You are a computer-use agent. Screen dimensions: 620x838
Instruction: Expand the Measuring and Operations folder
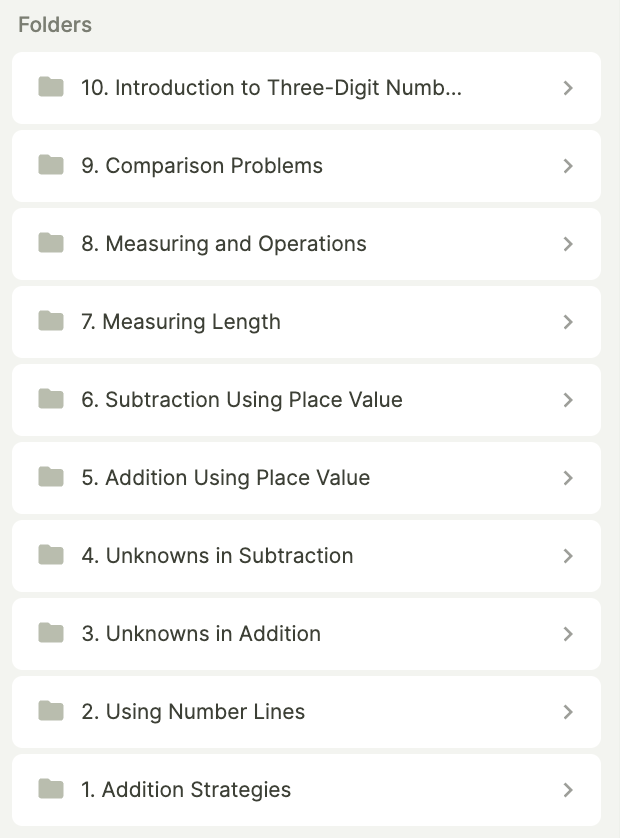click(x=568, y=244)
